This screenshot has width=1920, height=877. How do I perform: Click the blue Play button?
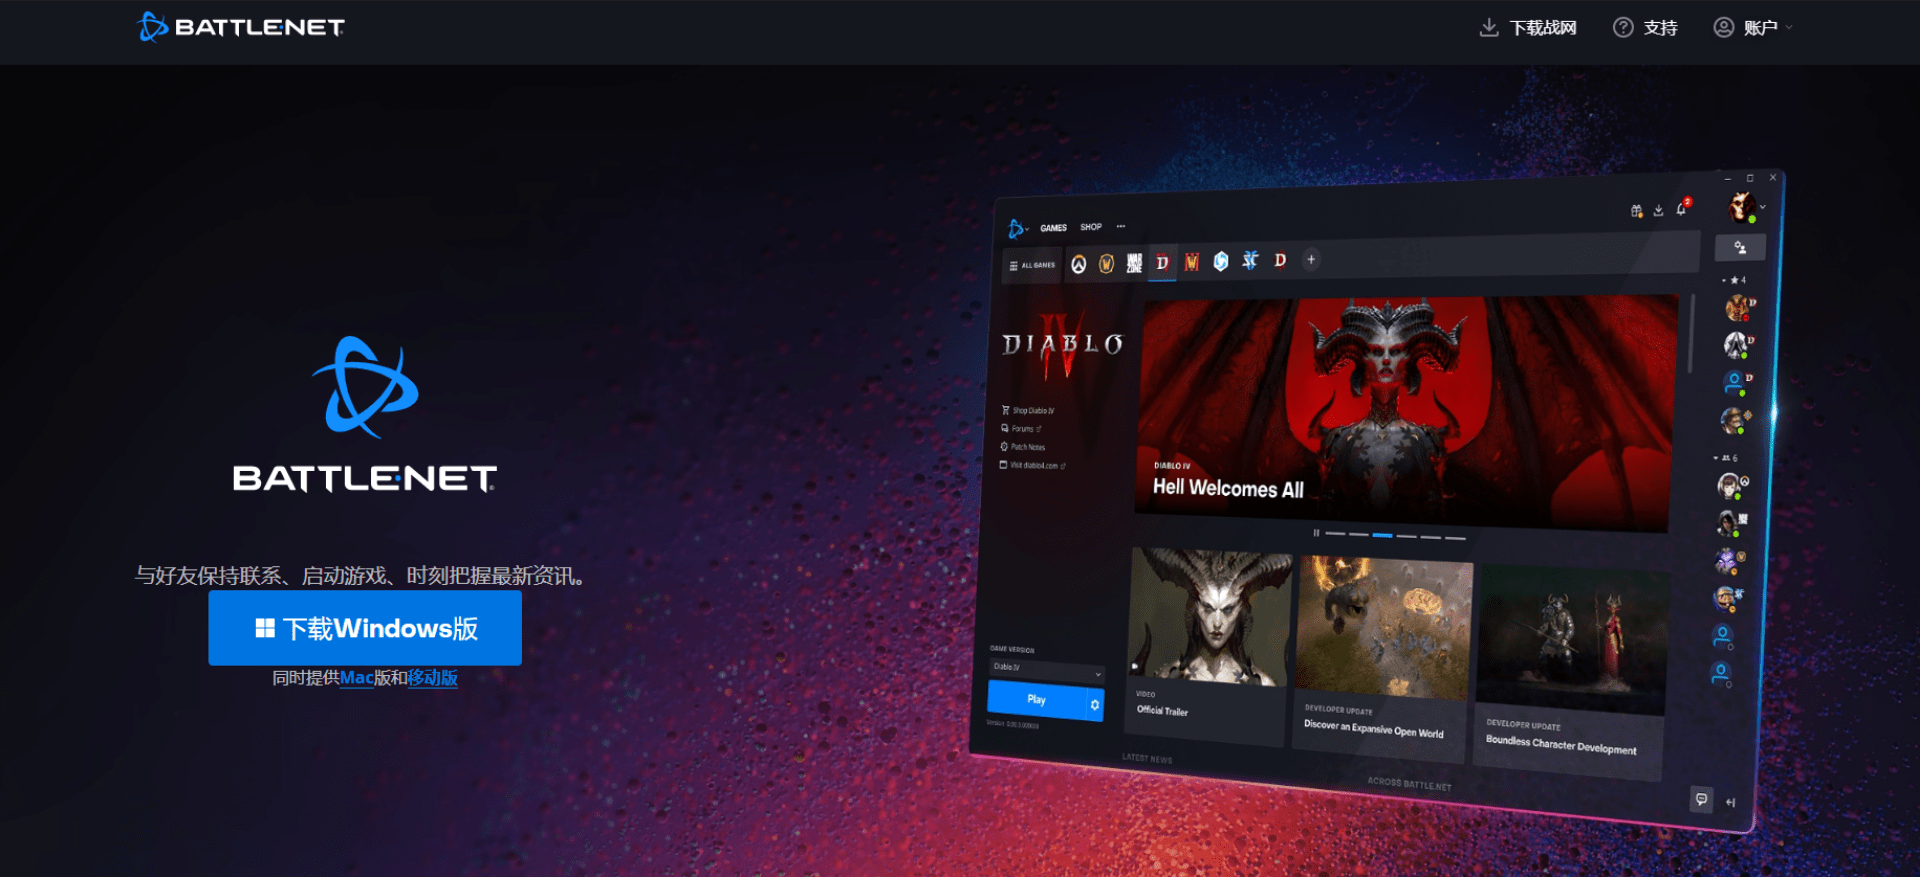coord(1037,700)
